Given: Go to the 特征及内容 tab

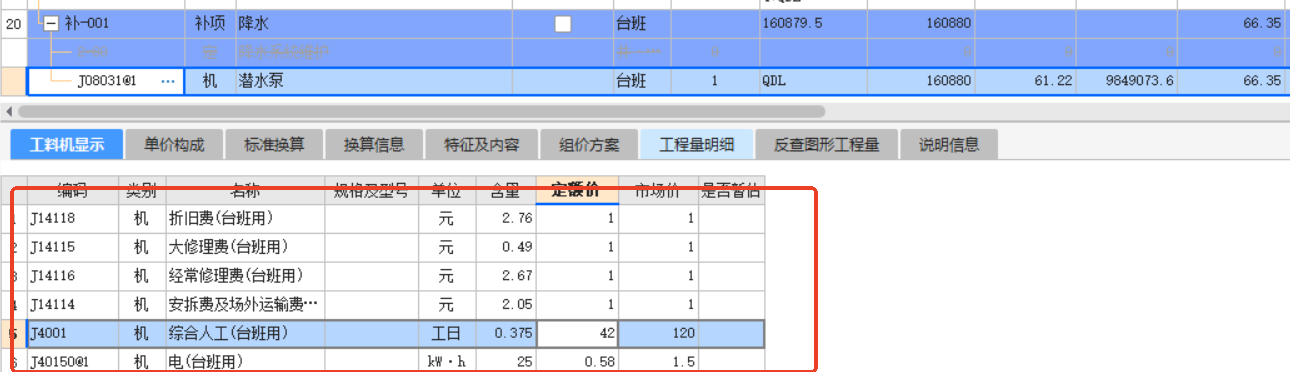Looking at the screenshot, I should (482, 145).
